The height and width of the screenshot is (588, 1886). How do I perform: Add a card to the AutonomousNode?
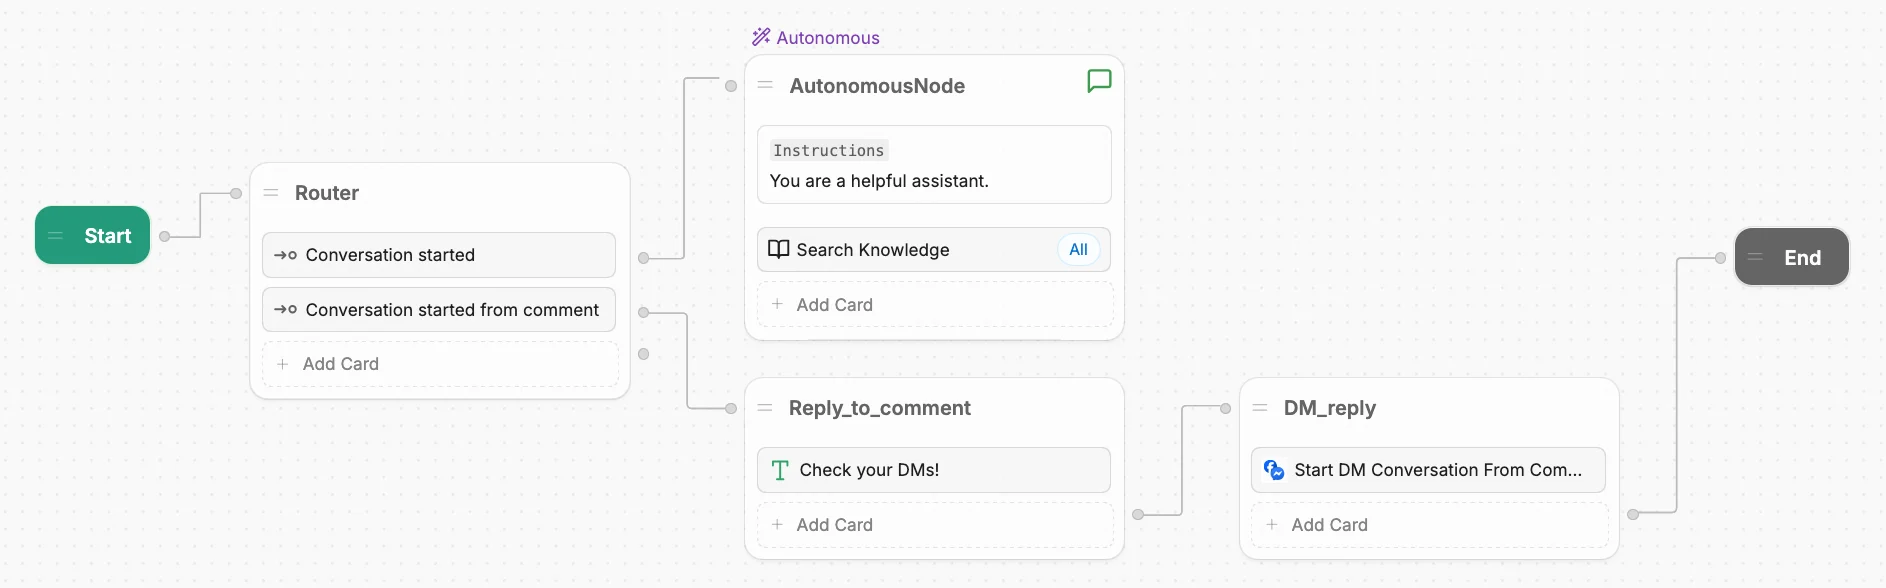[x=935, y=304]
